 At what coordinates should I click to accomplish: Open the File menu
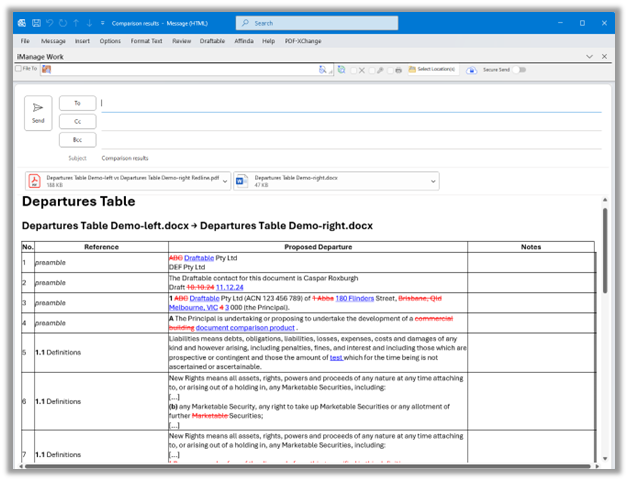25,41
